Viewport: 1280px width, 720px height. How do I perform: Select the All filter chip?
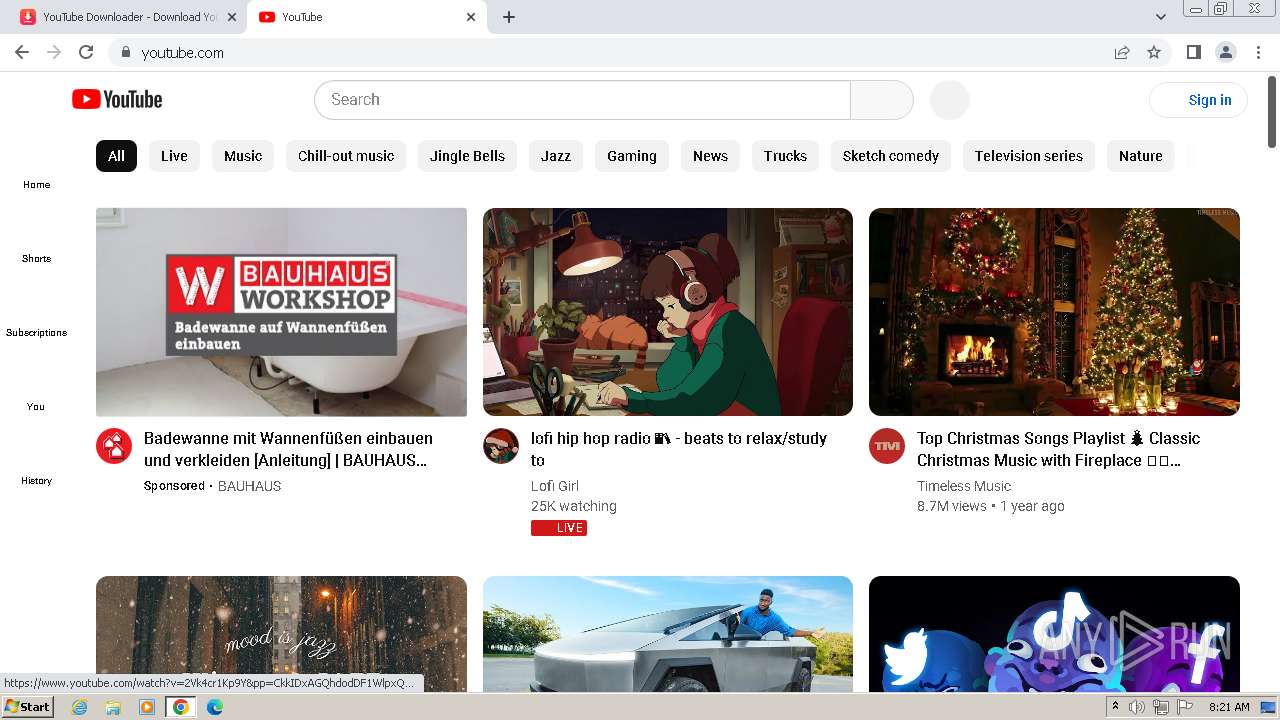tap(116, 156)
